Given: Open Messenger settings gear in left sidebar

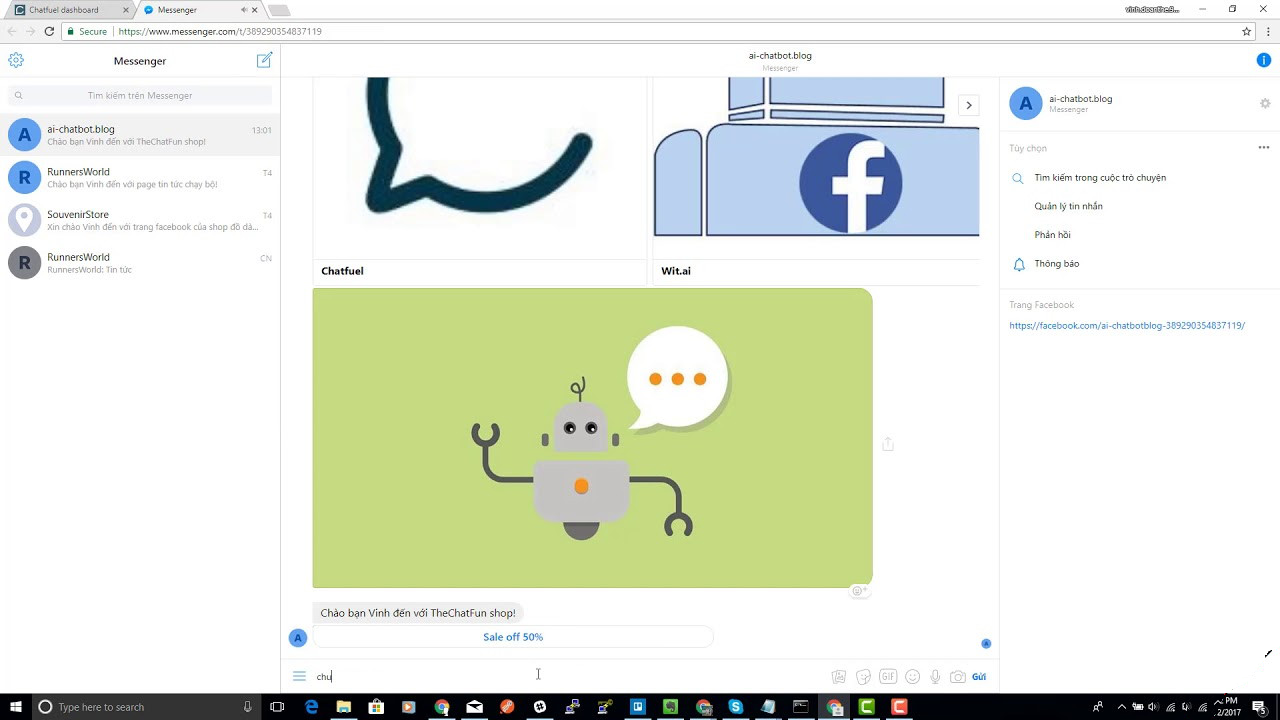Looking at the screenshot, I should [x=16, y=60].
